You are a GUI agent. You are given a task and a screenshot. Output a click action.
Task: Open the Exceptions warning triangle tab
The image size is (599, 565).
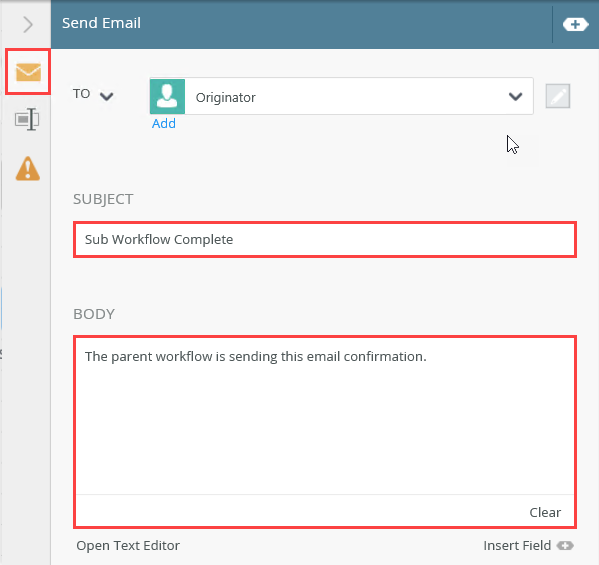click(28, 168)
